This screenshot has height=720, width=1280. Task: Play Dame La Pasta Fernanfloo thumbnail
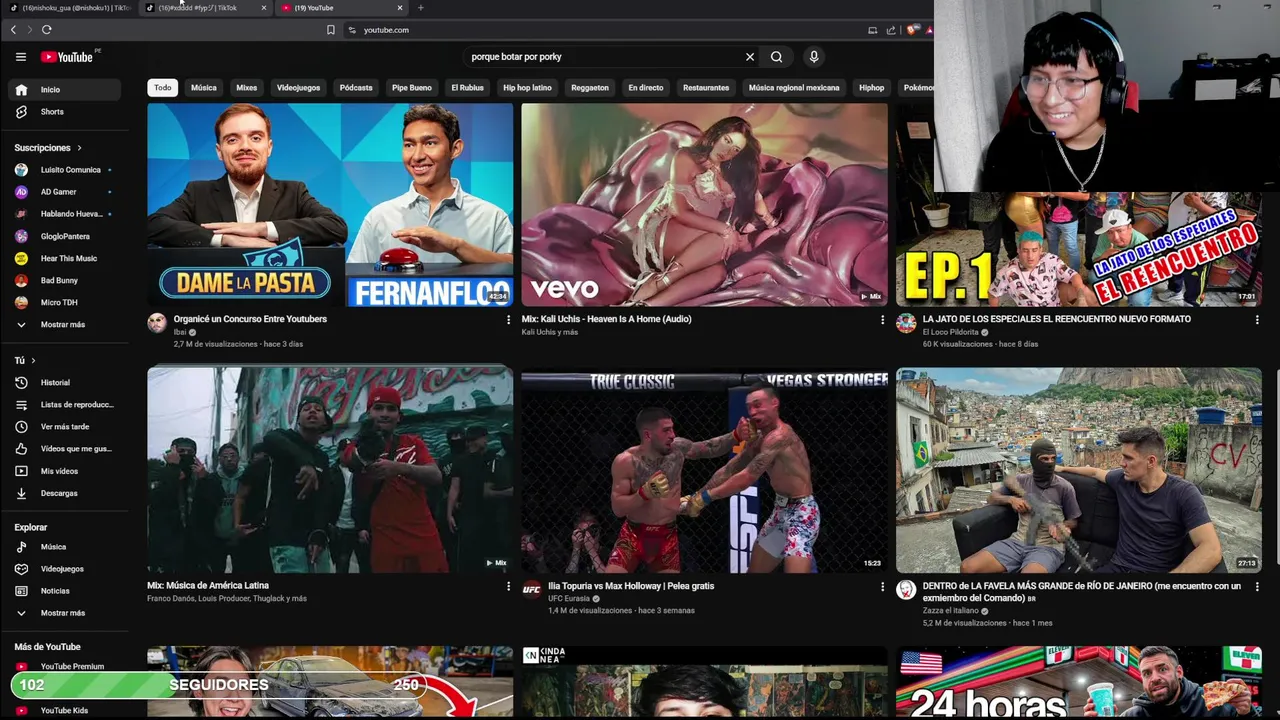click(330, 205)
